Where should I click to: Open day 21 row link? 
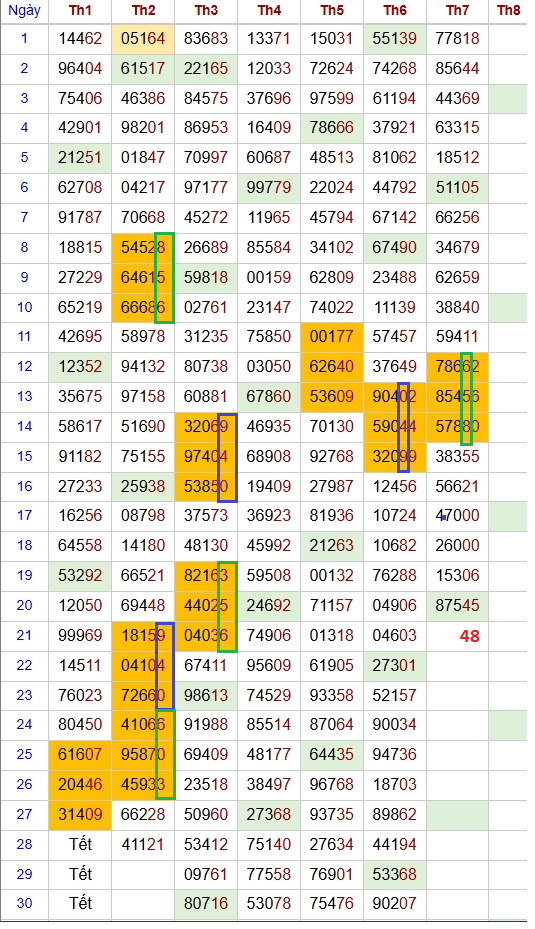click(24, 636)
